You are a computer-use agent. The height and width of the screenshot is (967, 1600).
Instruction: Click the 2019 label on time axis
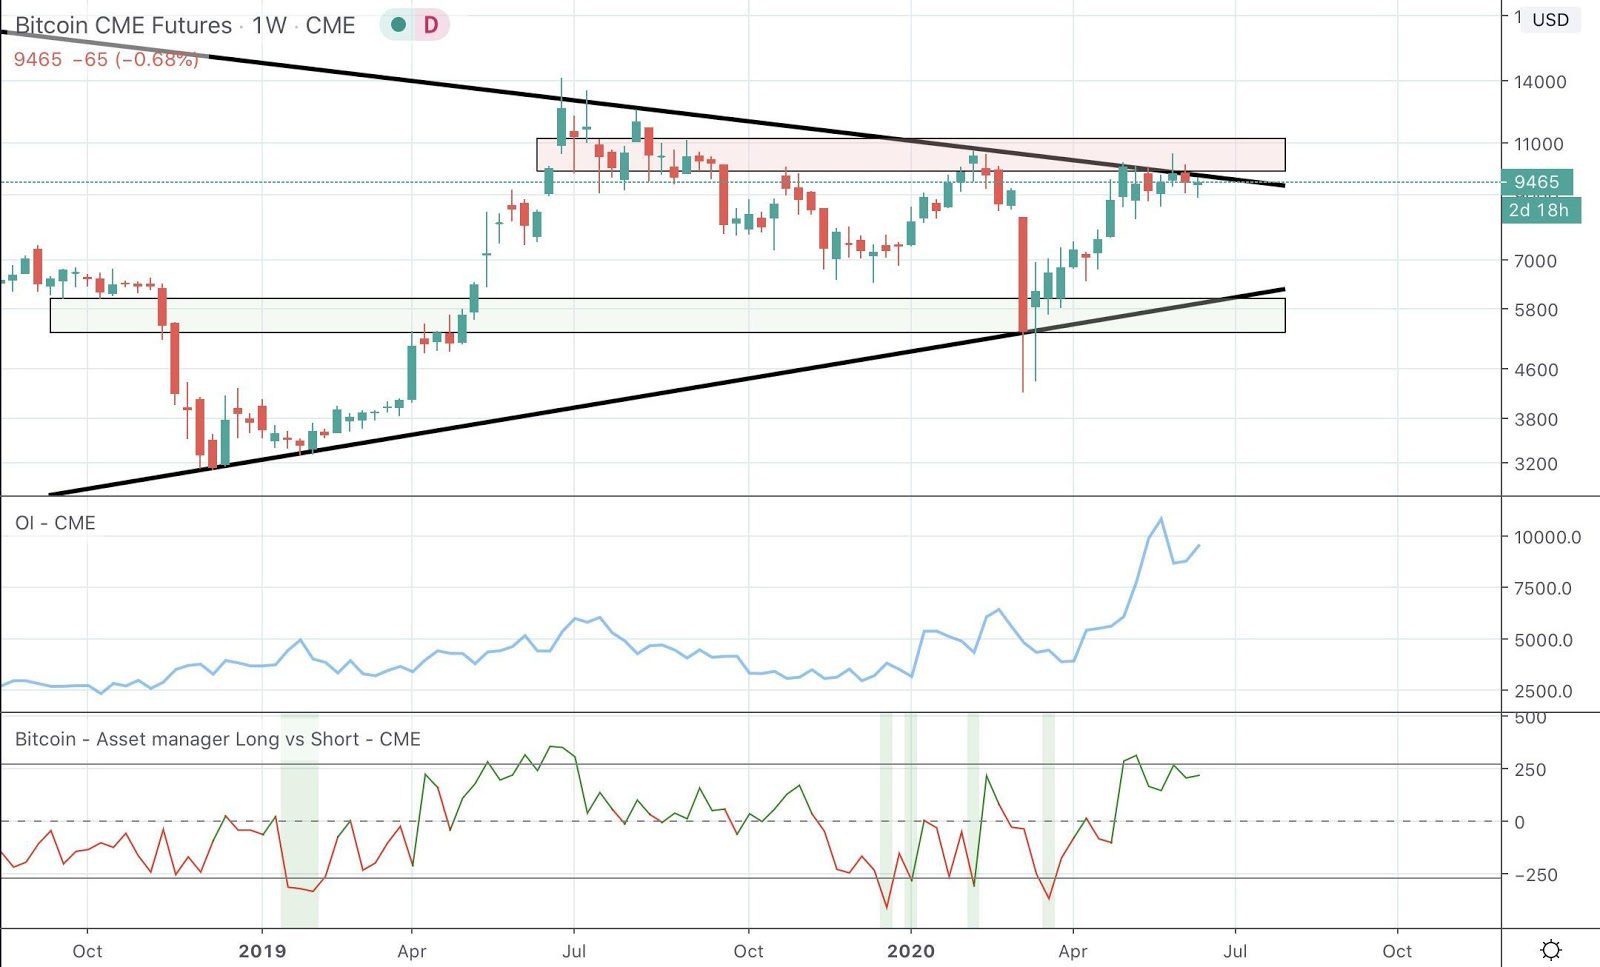point(262,951)
